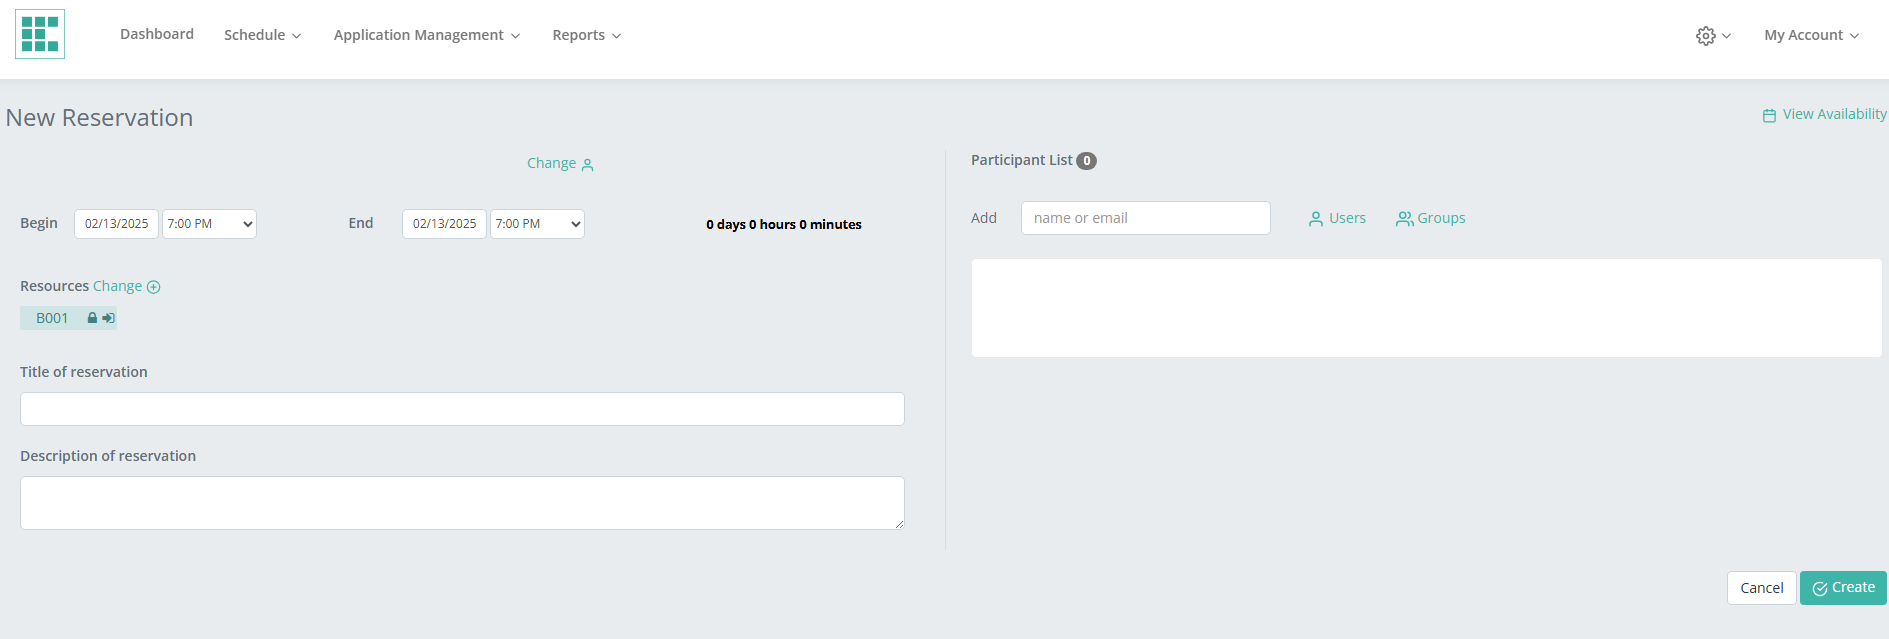Expand the Application Management menu
The height and width of the screenshot is (639, 1889).
pos(427,35)
